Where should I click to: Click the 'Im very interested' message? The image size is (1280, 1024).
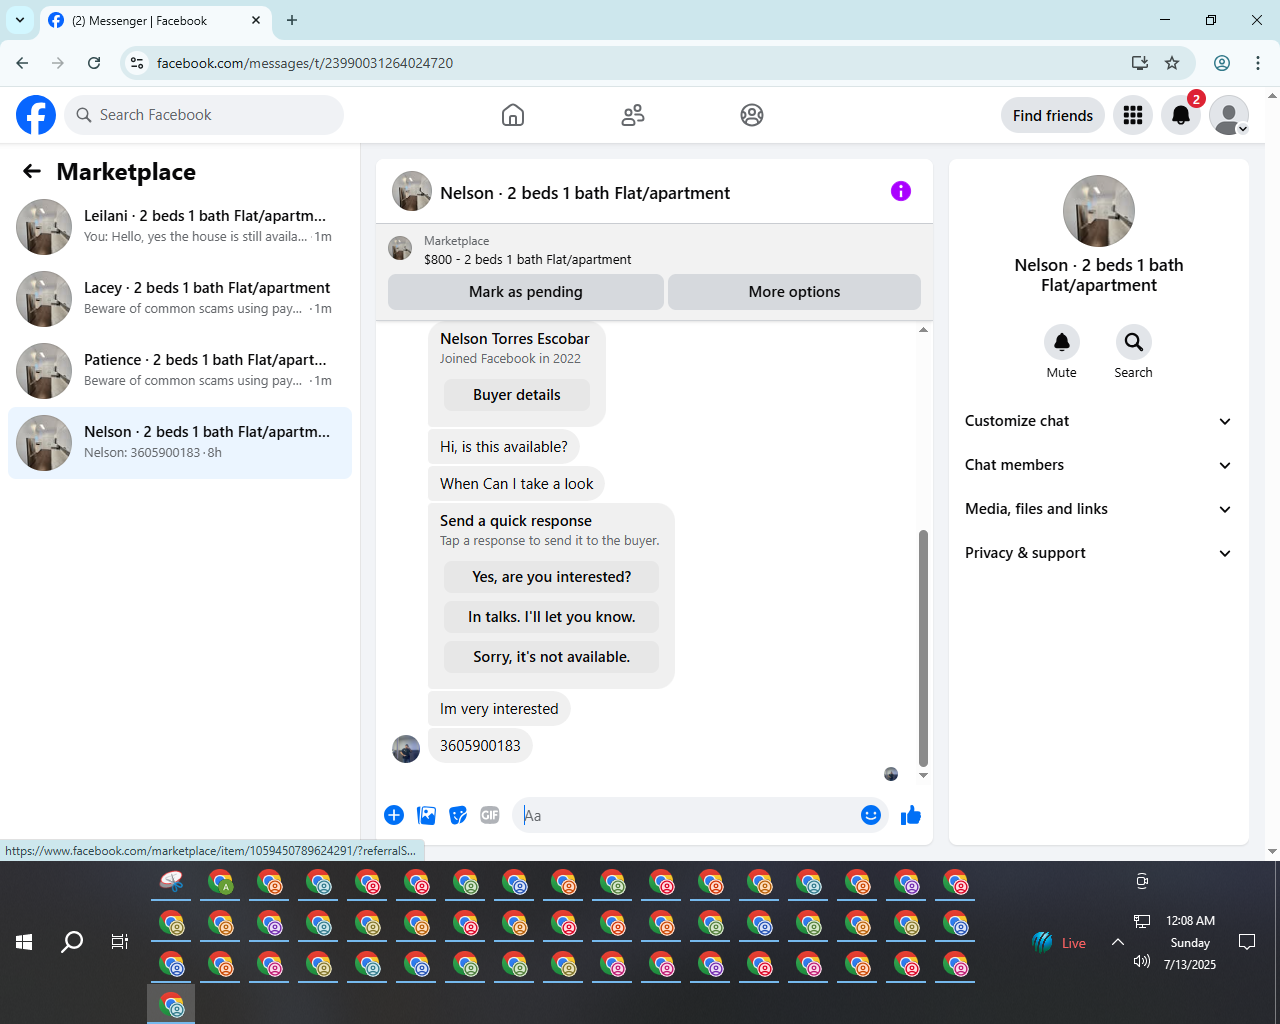(499, 709)
